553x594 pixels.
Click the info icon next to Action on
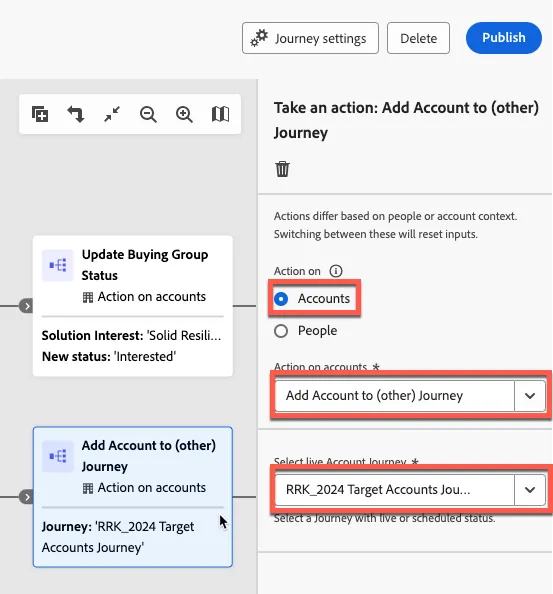point(336,271)
